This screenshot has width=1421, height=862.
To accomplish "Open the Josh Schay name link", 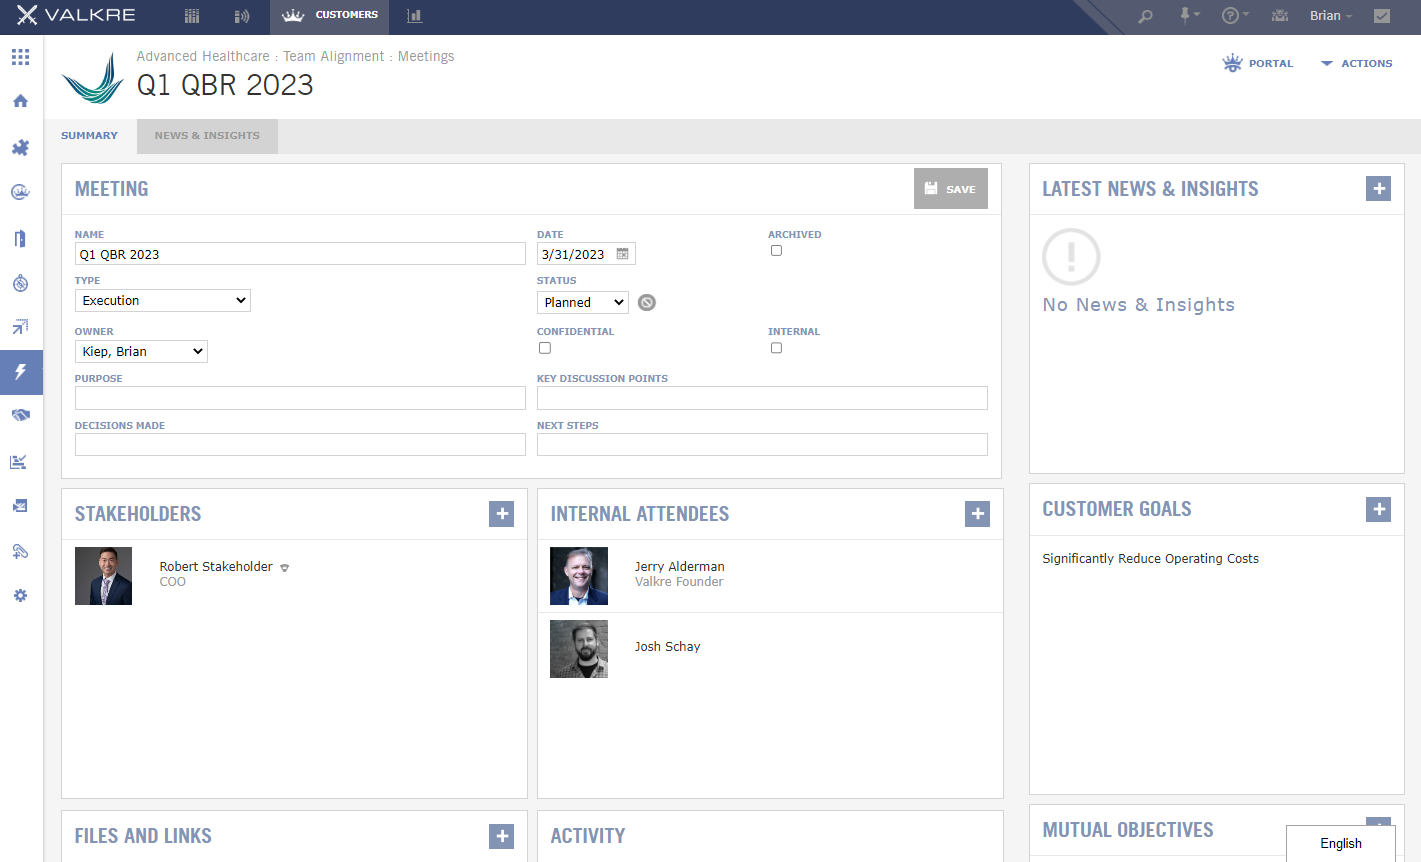I will tap(668, 647).
